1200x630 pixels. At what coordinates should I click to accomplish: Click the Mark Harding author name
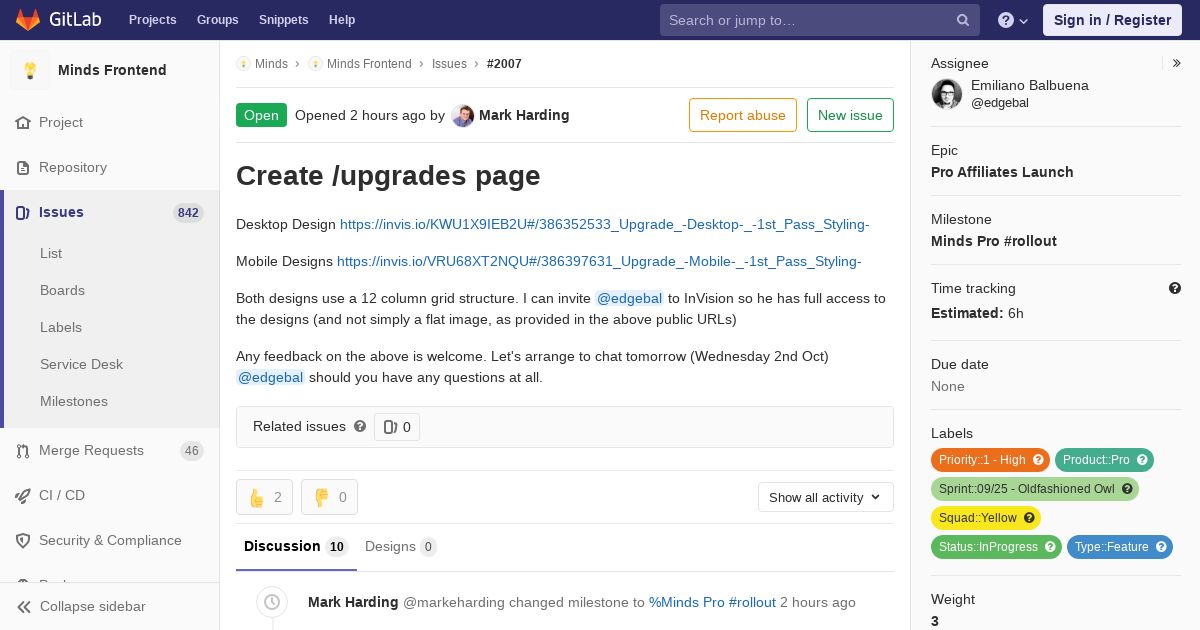(524, 115)
